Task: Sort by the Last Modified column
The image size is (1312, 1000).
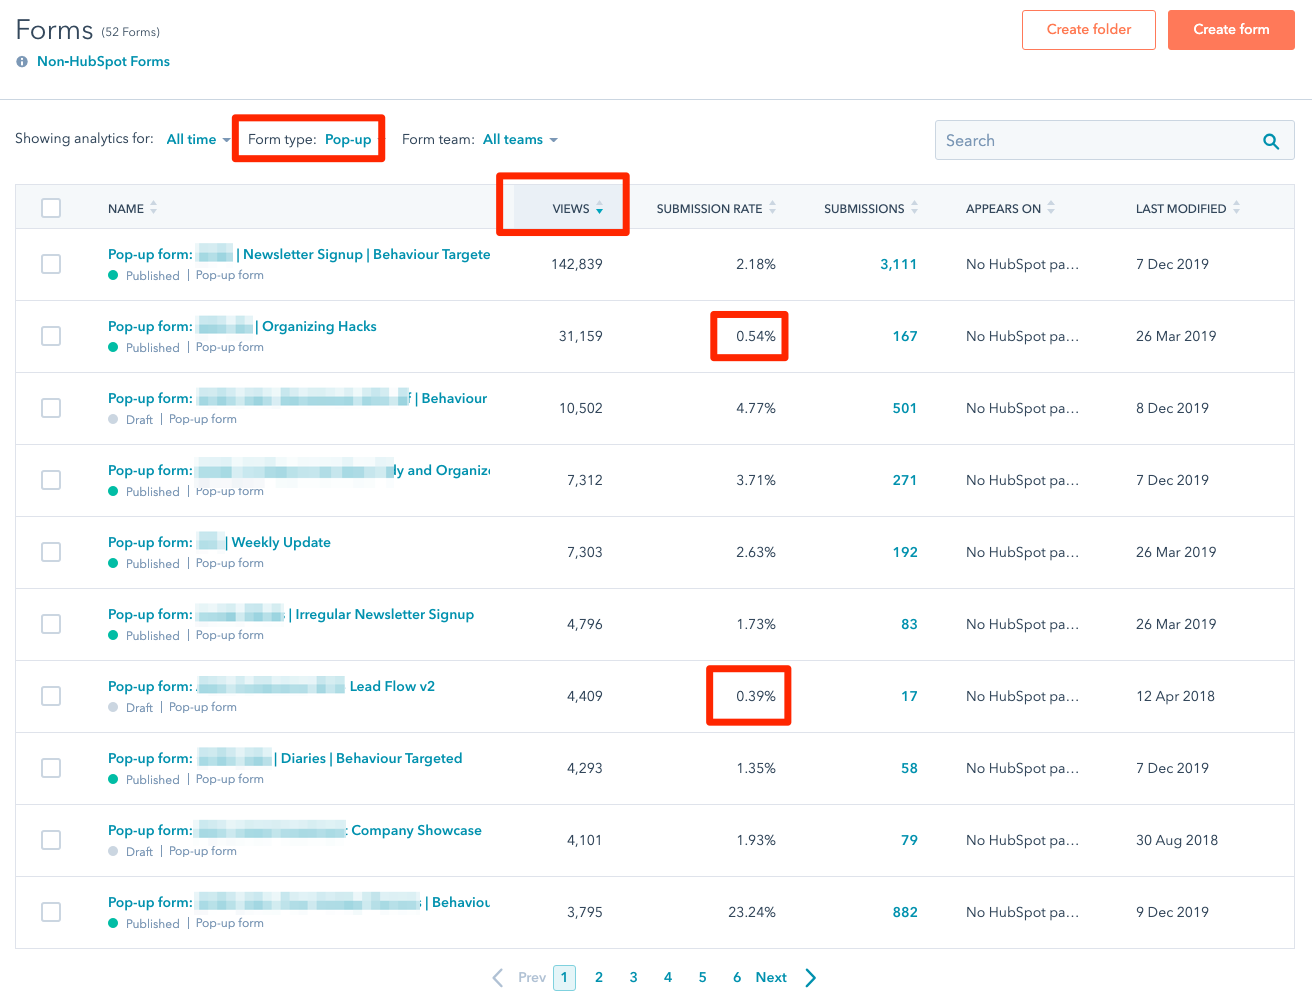Action: (x=1236, y=208)
